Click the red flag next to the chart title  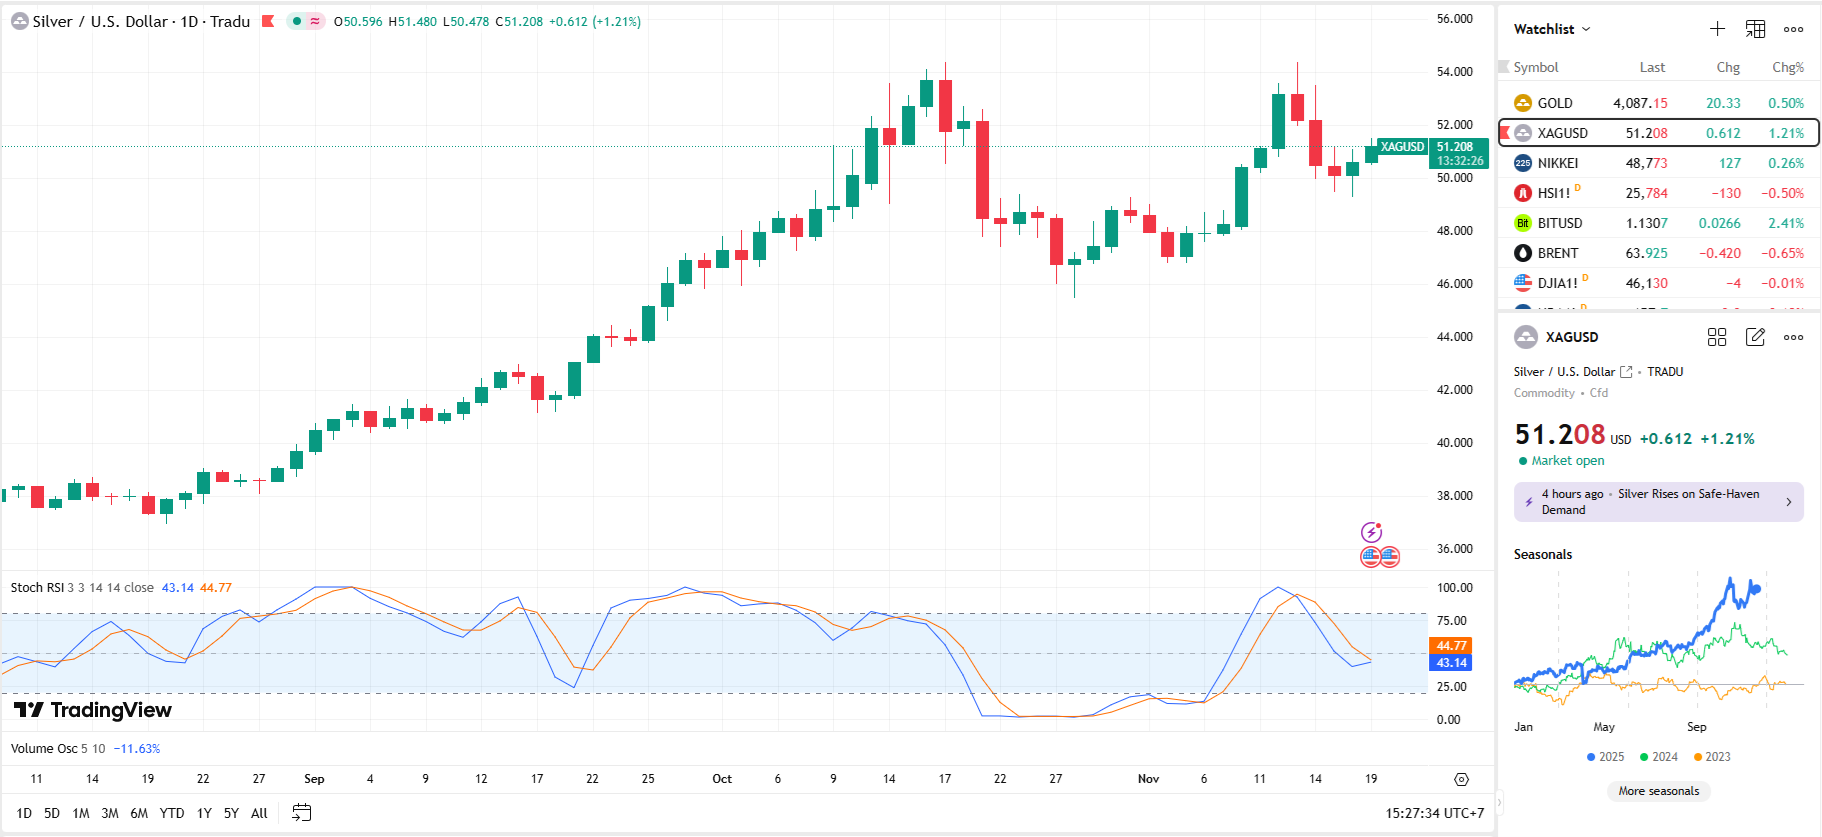[x=268, y=21]
